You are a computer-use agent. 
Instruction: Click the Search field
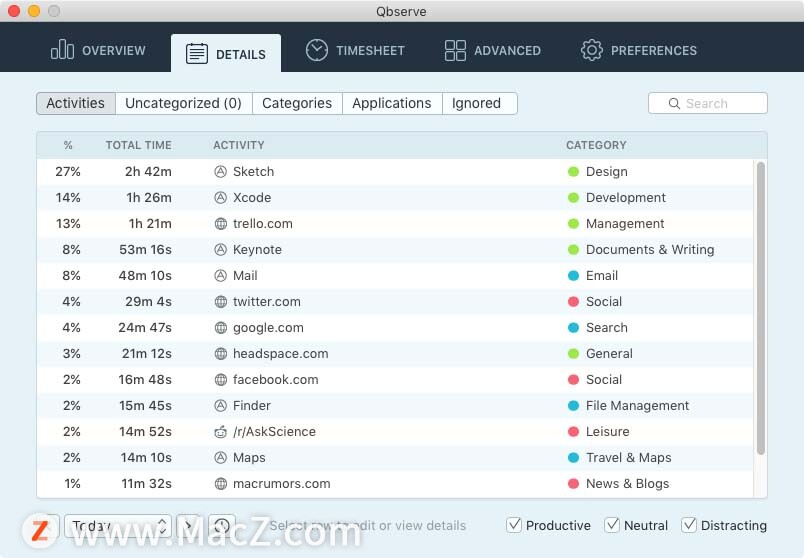tap(708, 103)
